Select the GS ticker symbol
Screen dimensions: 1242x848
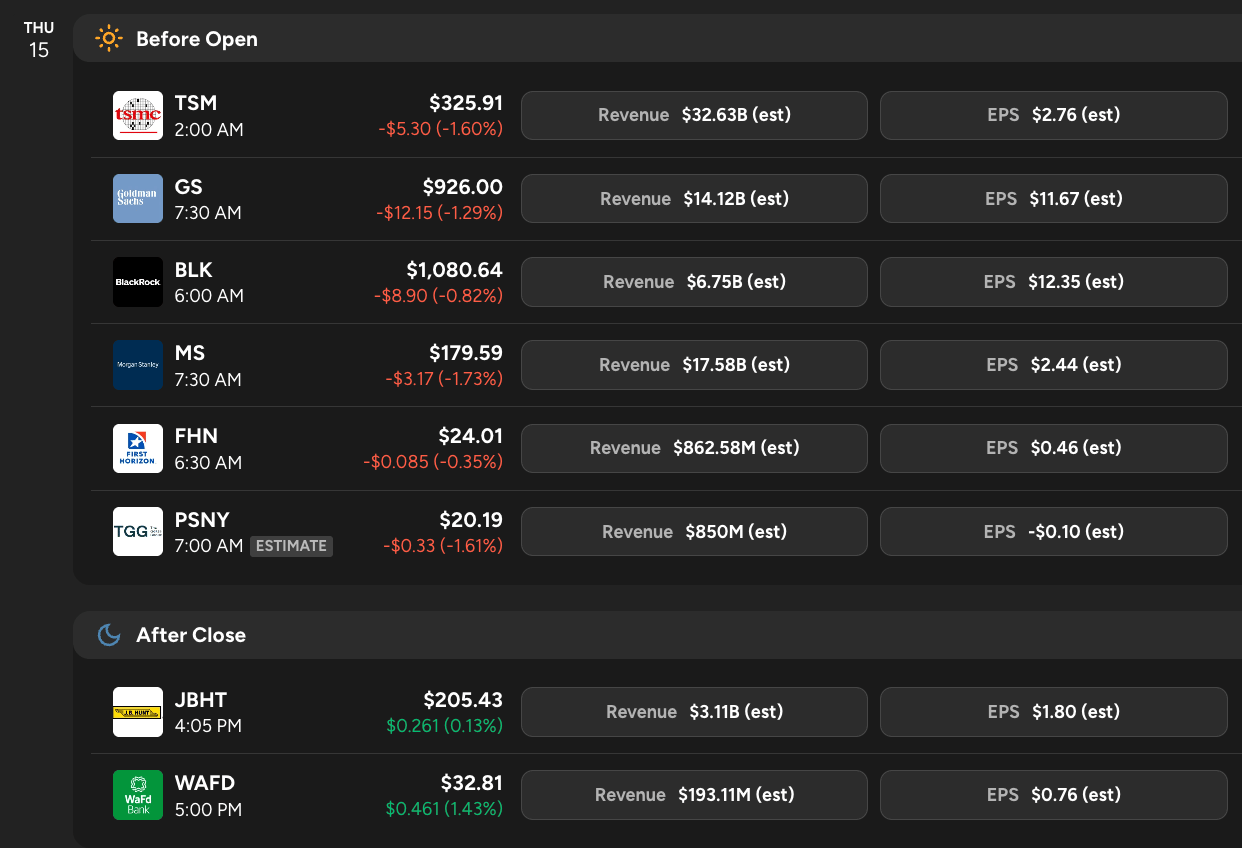pos(188,187)
